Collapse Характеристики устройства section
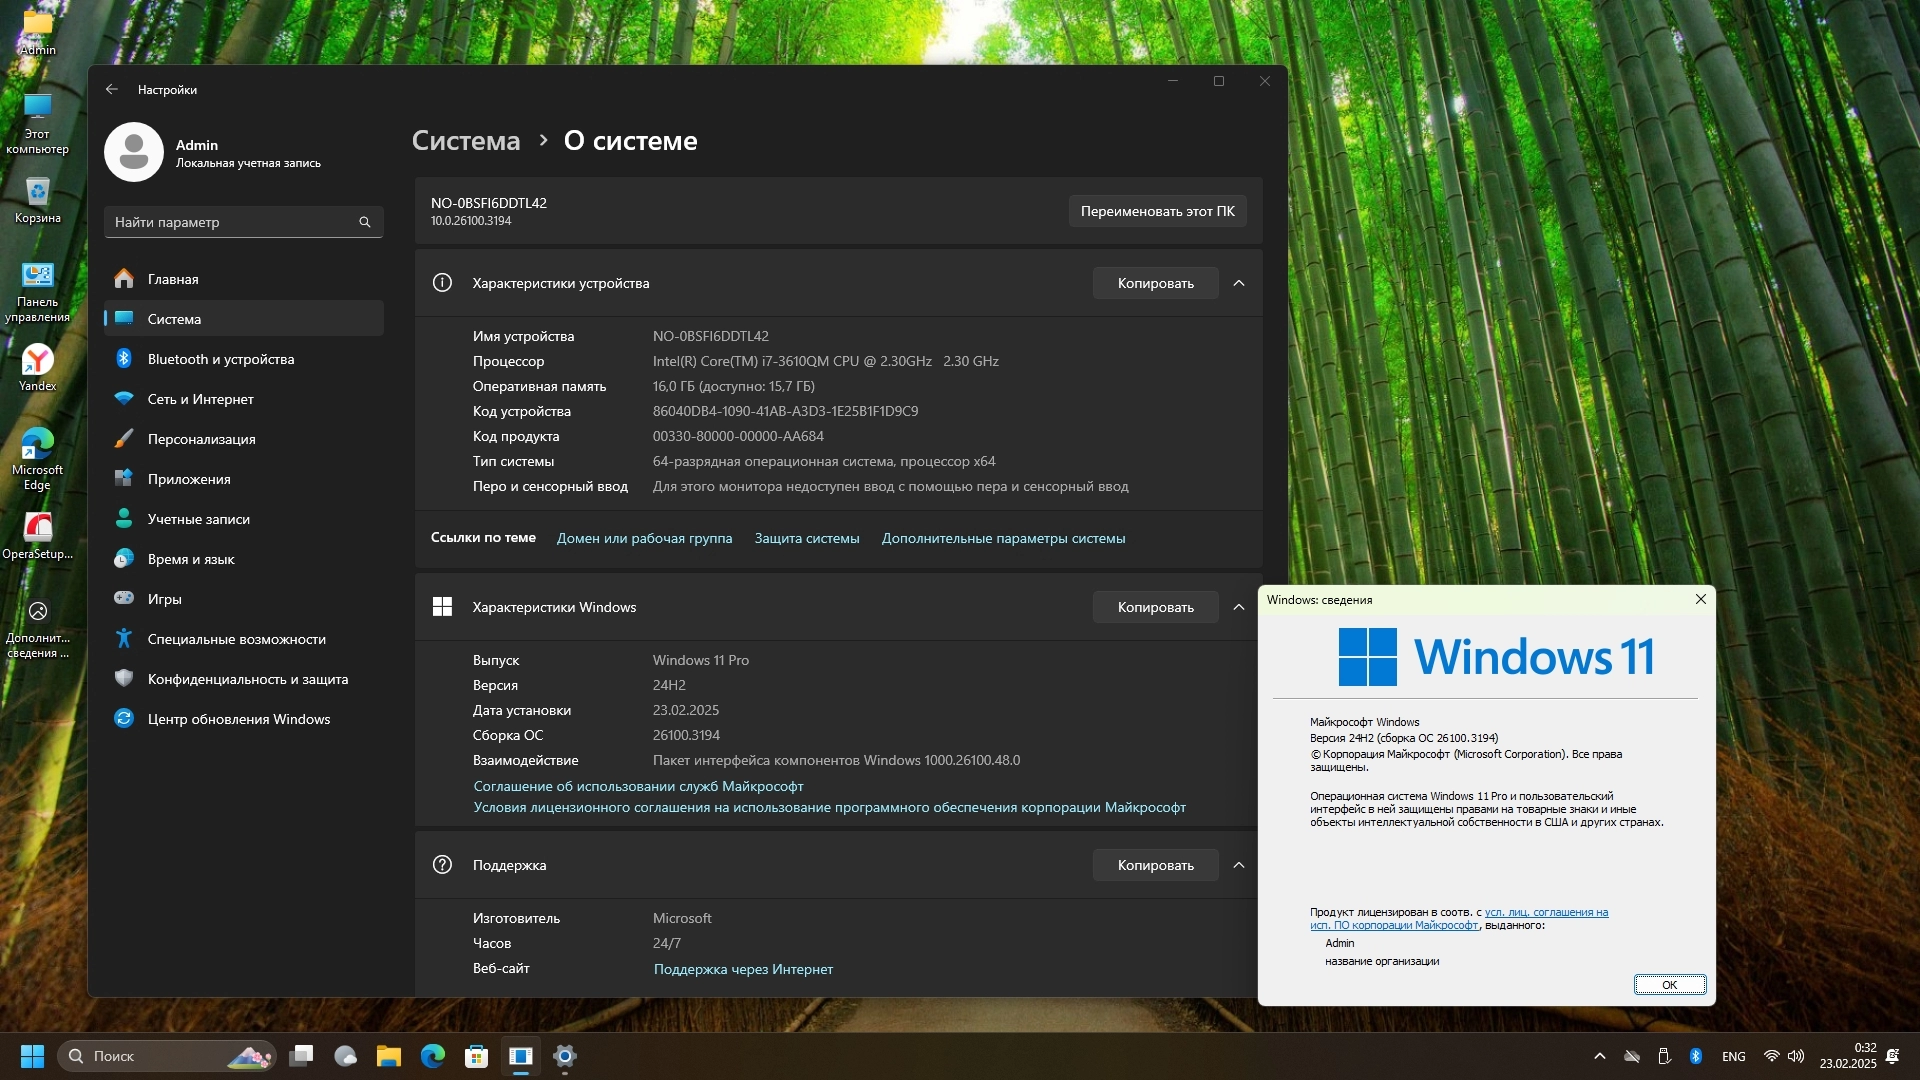Image resolution: width=1920 pixels, height=1080 pixels. pyautogui.click(x=1239, y=283)
